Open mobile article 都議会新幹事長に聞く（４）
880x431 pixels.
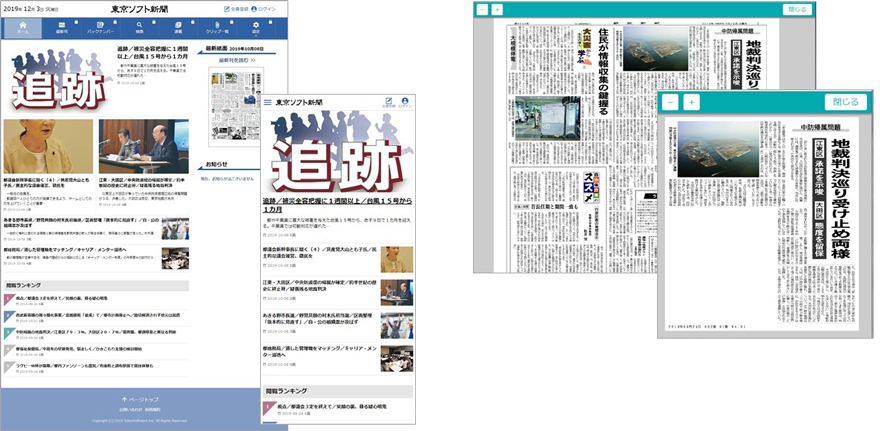pos(320,253)
